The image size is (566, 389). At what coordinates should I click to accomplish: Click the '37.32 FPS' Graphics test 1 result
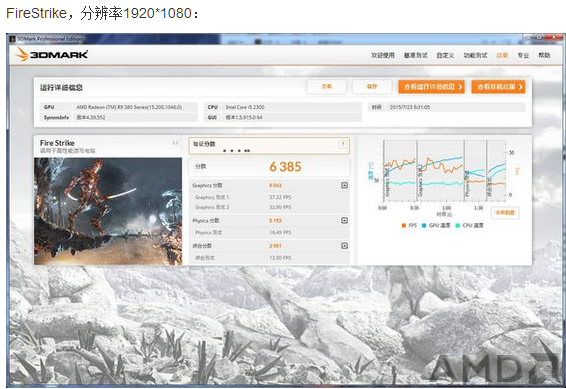click(280, 197)
